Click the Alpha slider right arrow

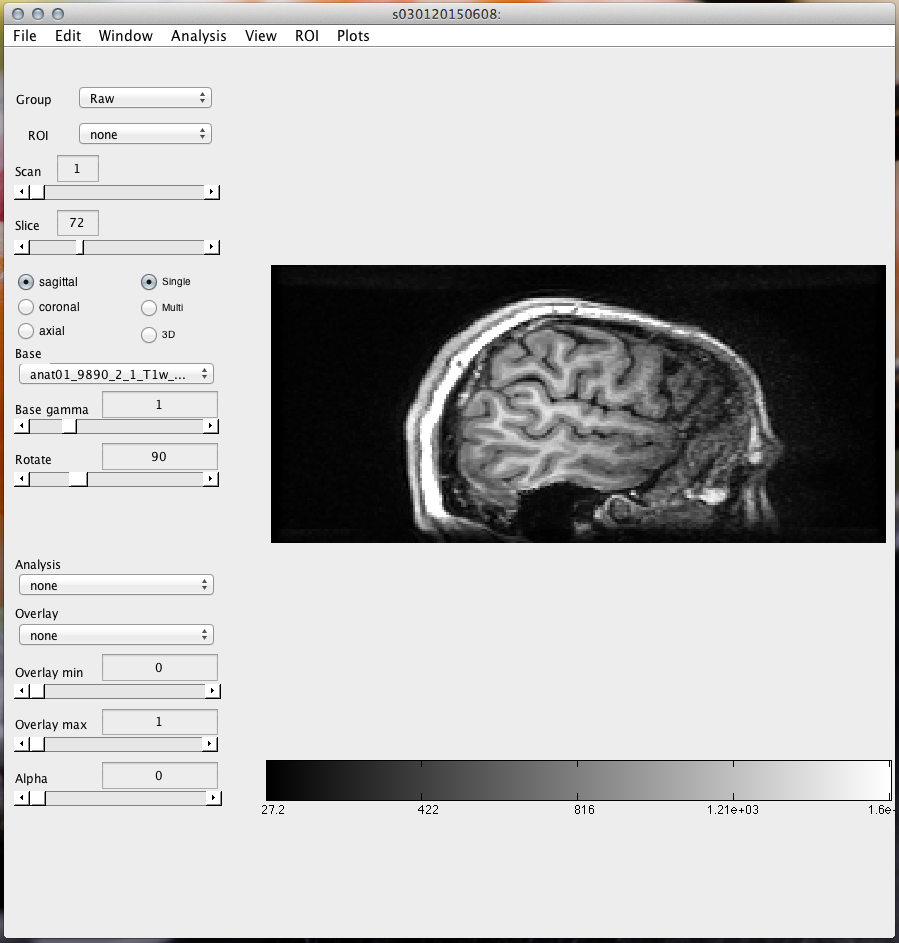210,797
